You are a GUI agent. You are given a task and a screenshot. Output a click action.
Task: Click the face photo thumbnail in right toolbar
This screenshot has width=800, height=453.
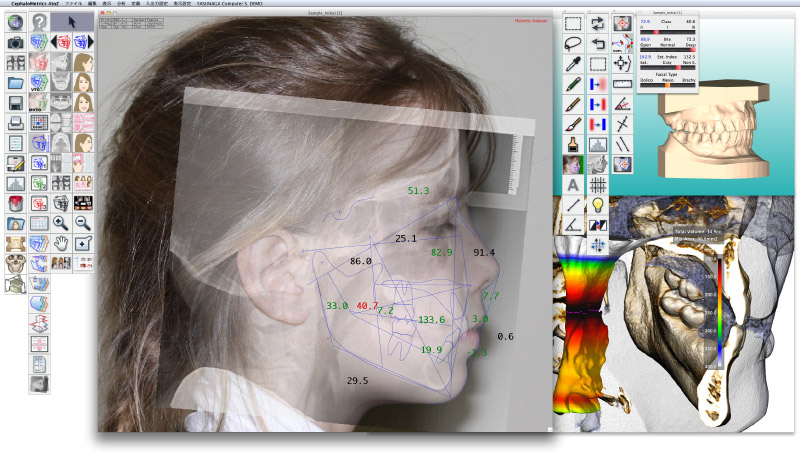pyautogui.click(x=573, y=164)
